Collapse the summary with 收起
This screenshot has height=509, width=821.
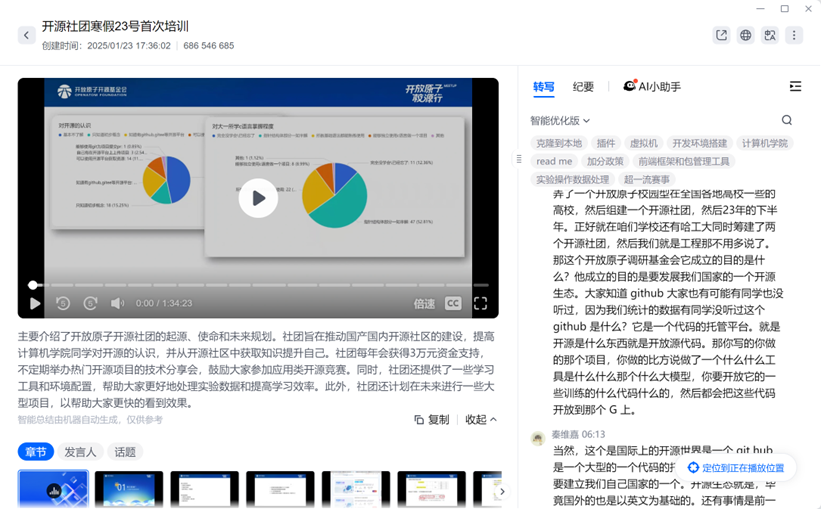click(481, 420)
